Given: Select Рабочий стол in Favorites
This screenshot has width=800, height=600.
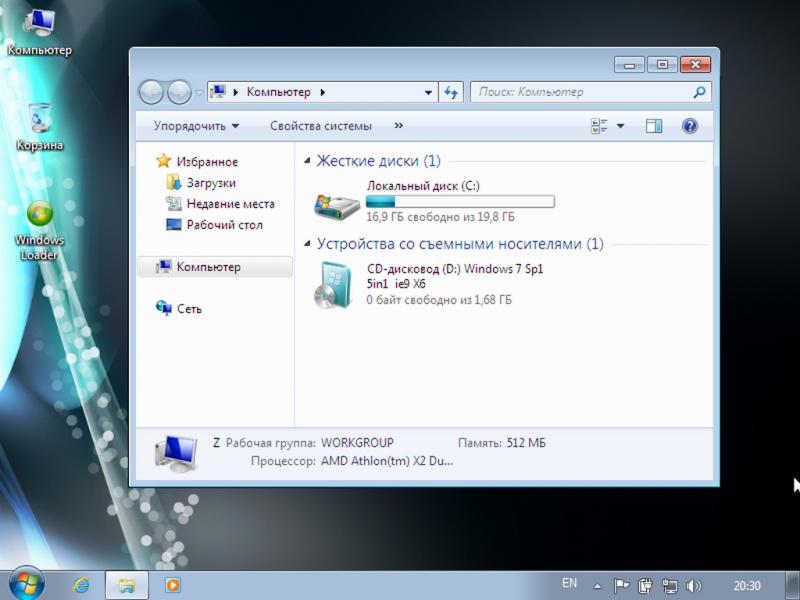Looking at the screenshot, I should tap(224, 225).
